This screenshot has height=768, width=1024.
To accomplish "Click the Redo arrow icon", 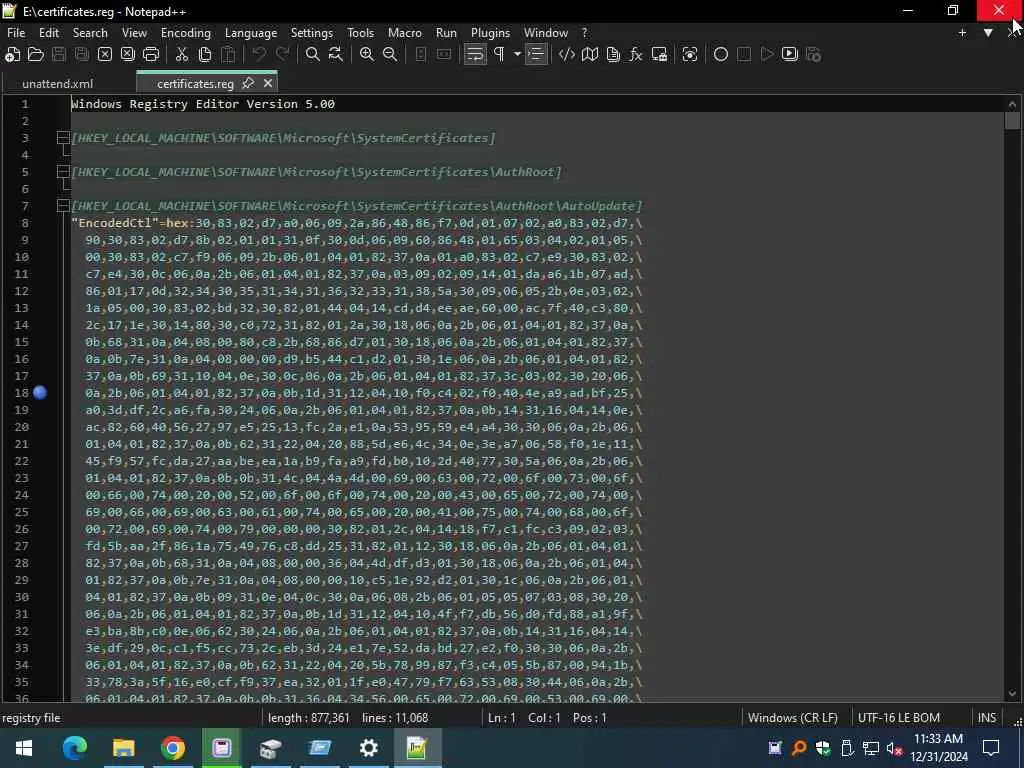I will [282, 55].
